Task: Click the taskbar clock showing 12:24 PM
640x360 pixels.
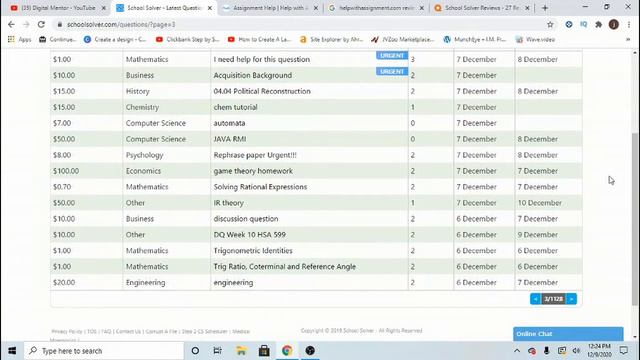Action: tap(600, 350)
